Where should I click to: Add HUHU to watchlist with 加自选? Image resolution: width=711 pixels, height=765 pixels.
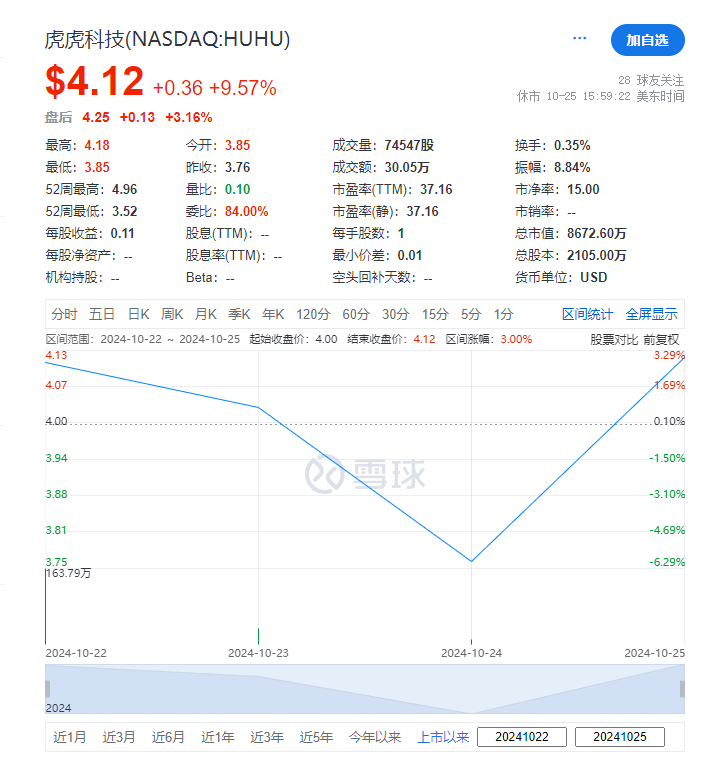pyautogui.click(x=647, y=40)
